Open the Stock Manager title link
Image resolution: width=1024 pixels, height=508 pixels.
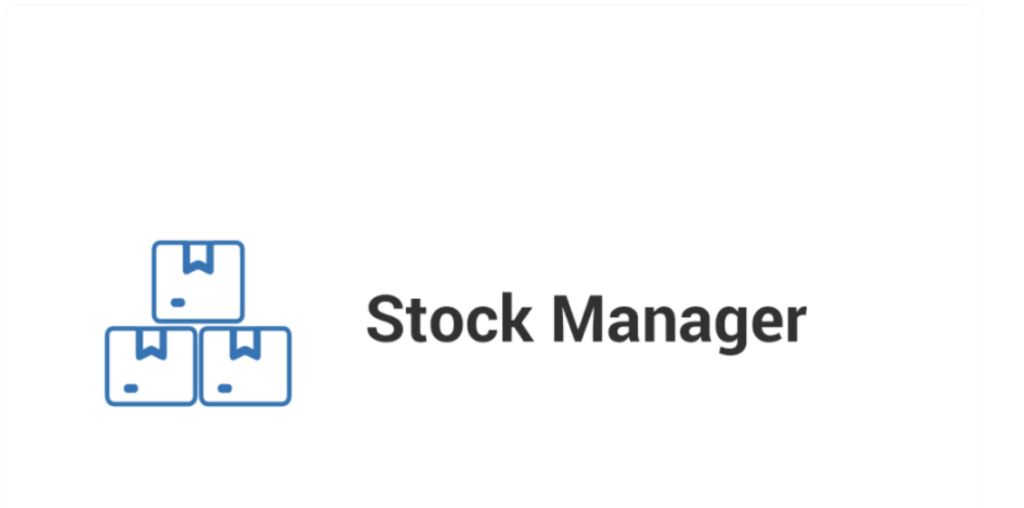[x=586, y=321]
